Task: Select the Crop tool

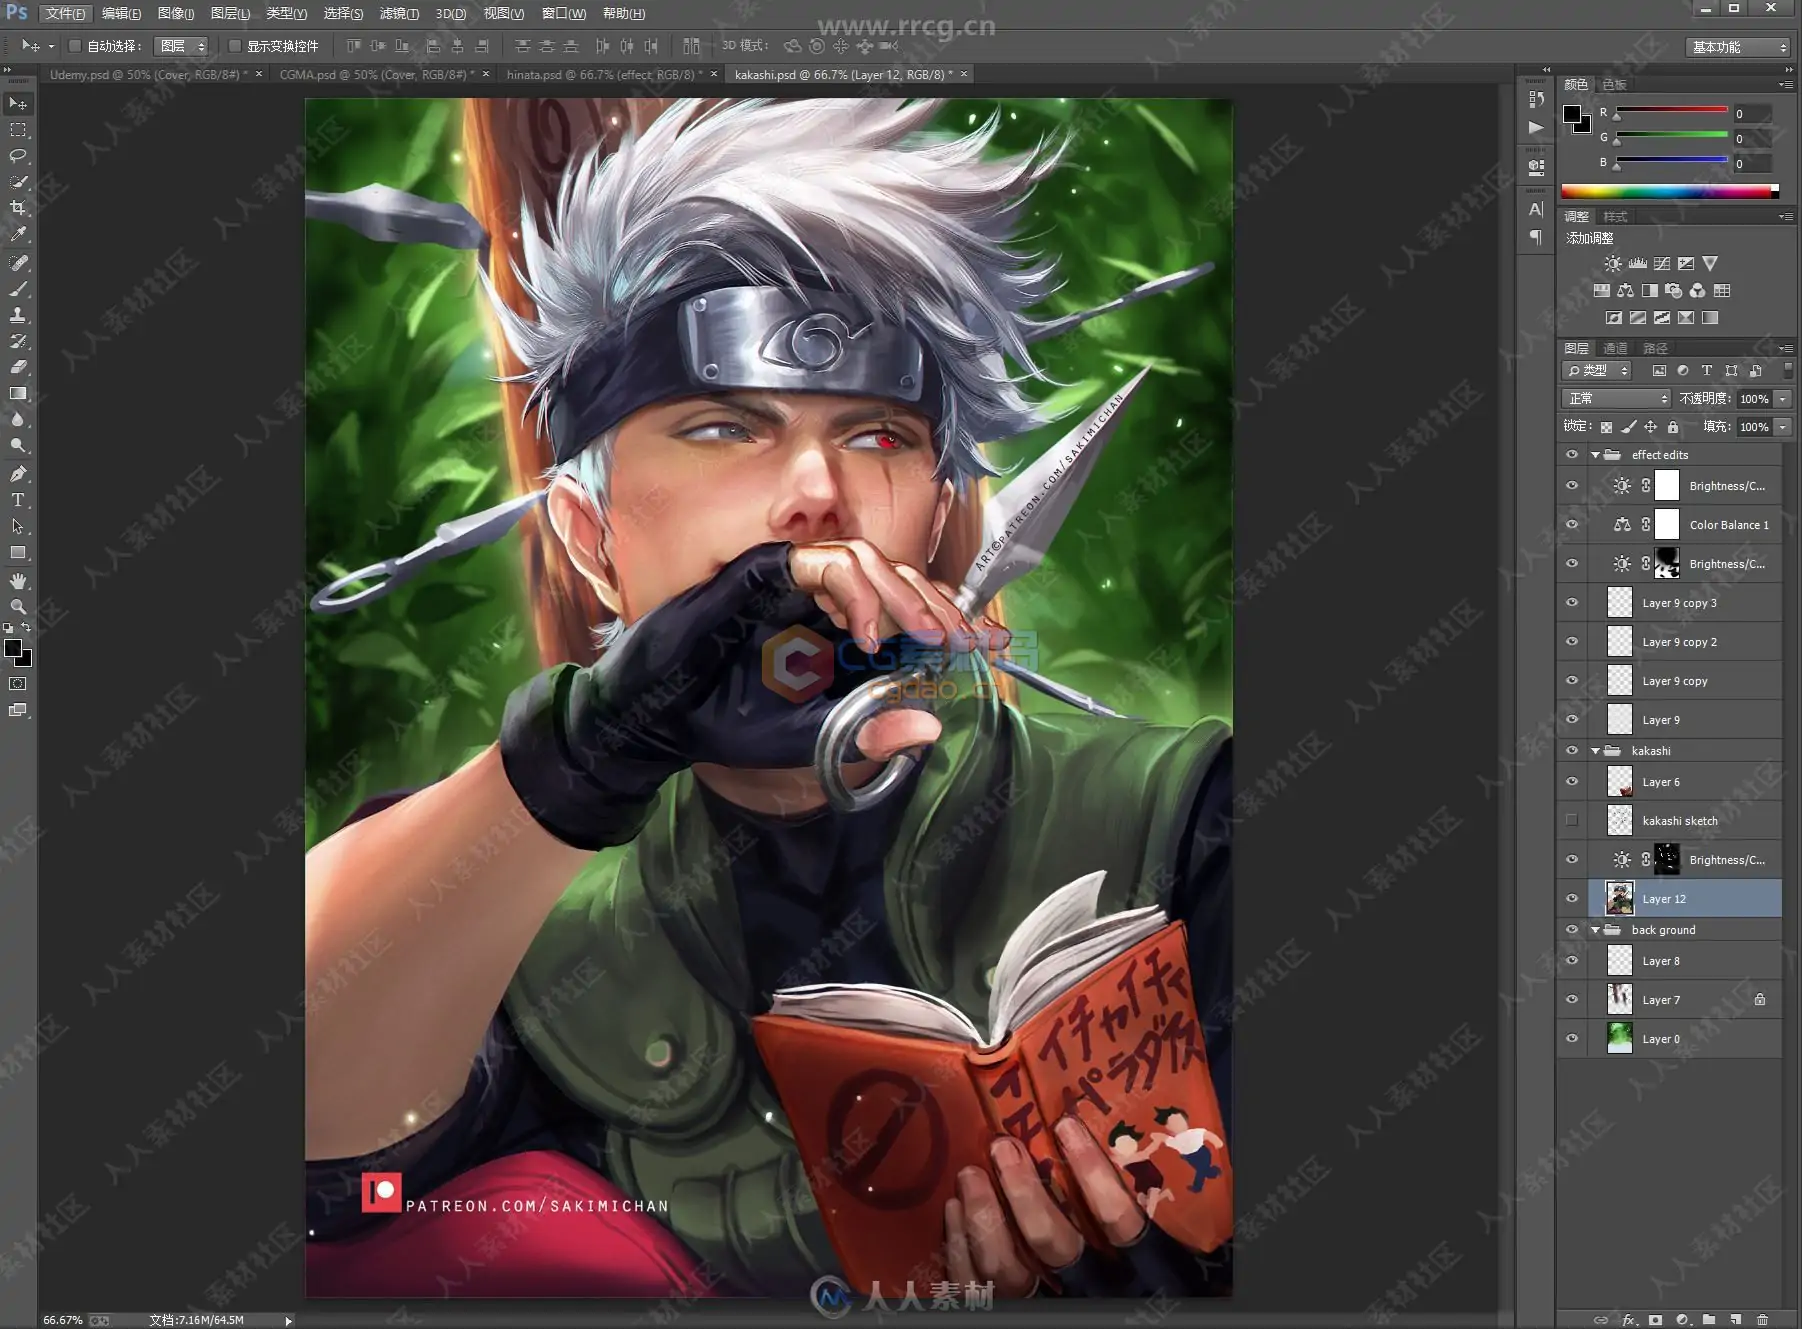Action: tap(18, 208)
